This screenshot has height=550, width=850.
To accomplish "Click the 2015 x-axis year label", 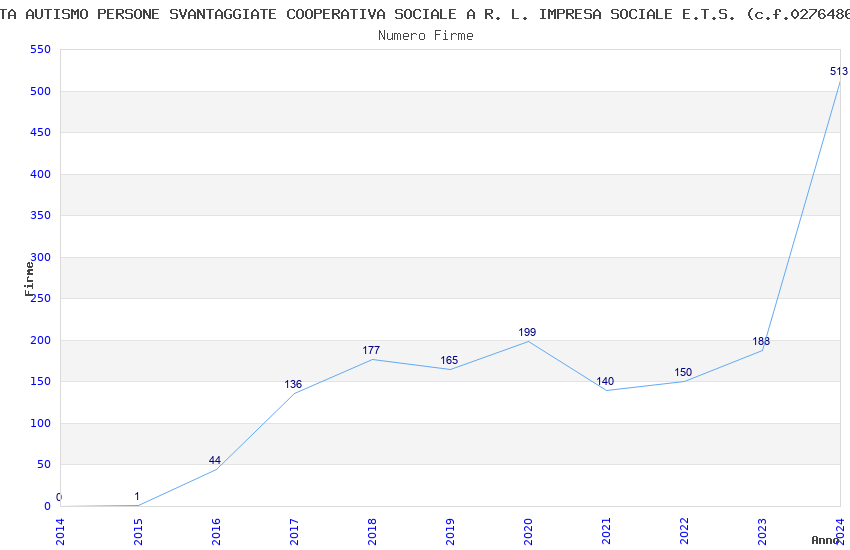I will pyautogui.click(x=138, y=532).
